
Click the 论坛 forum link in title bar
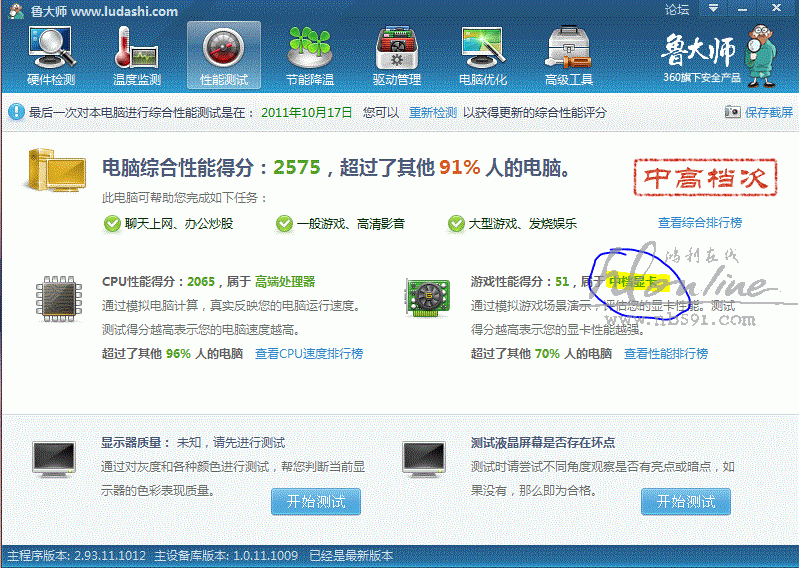pos(676,9)
